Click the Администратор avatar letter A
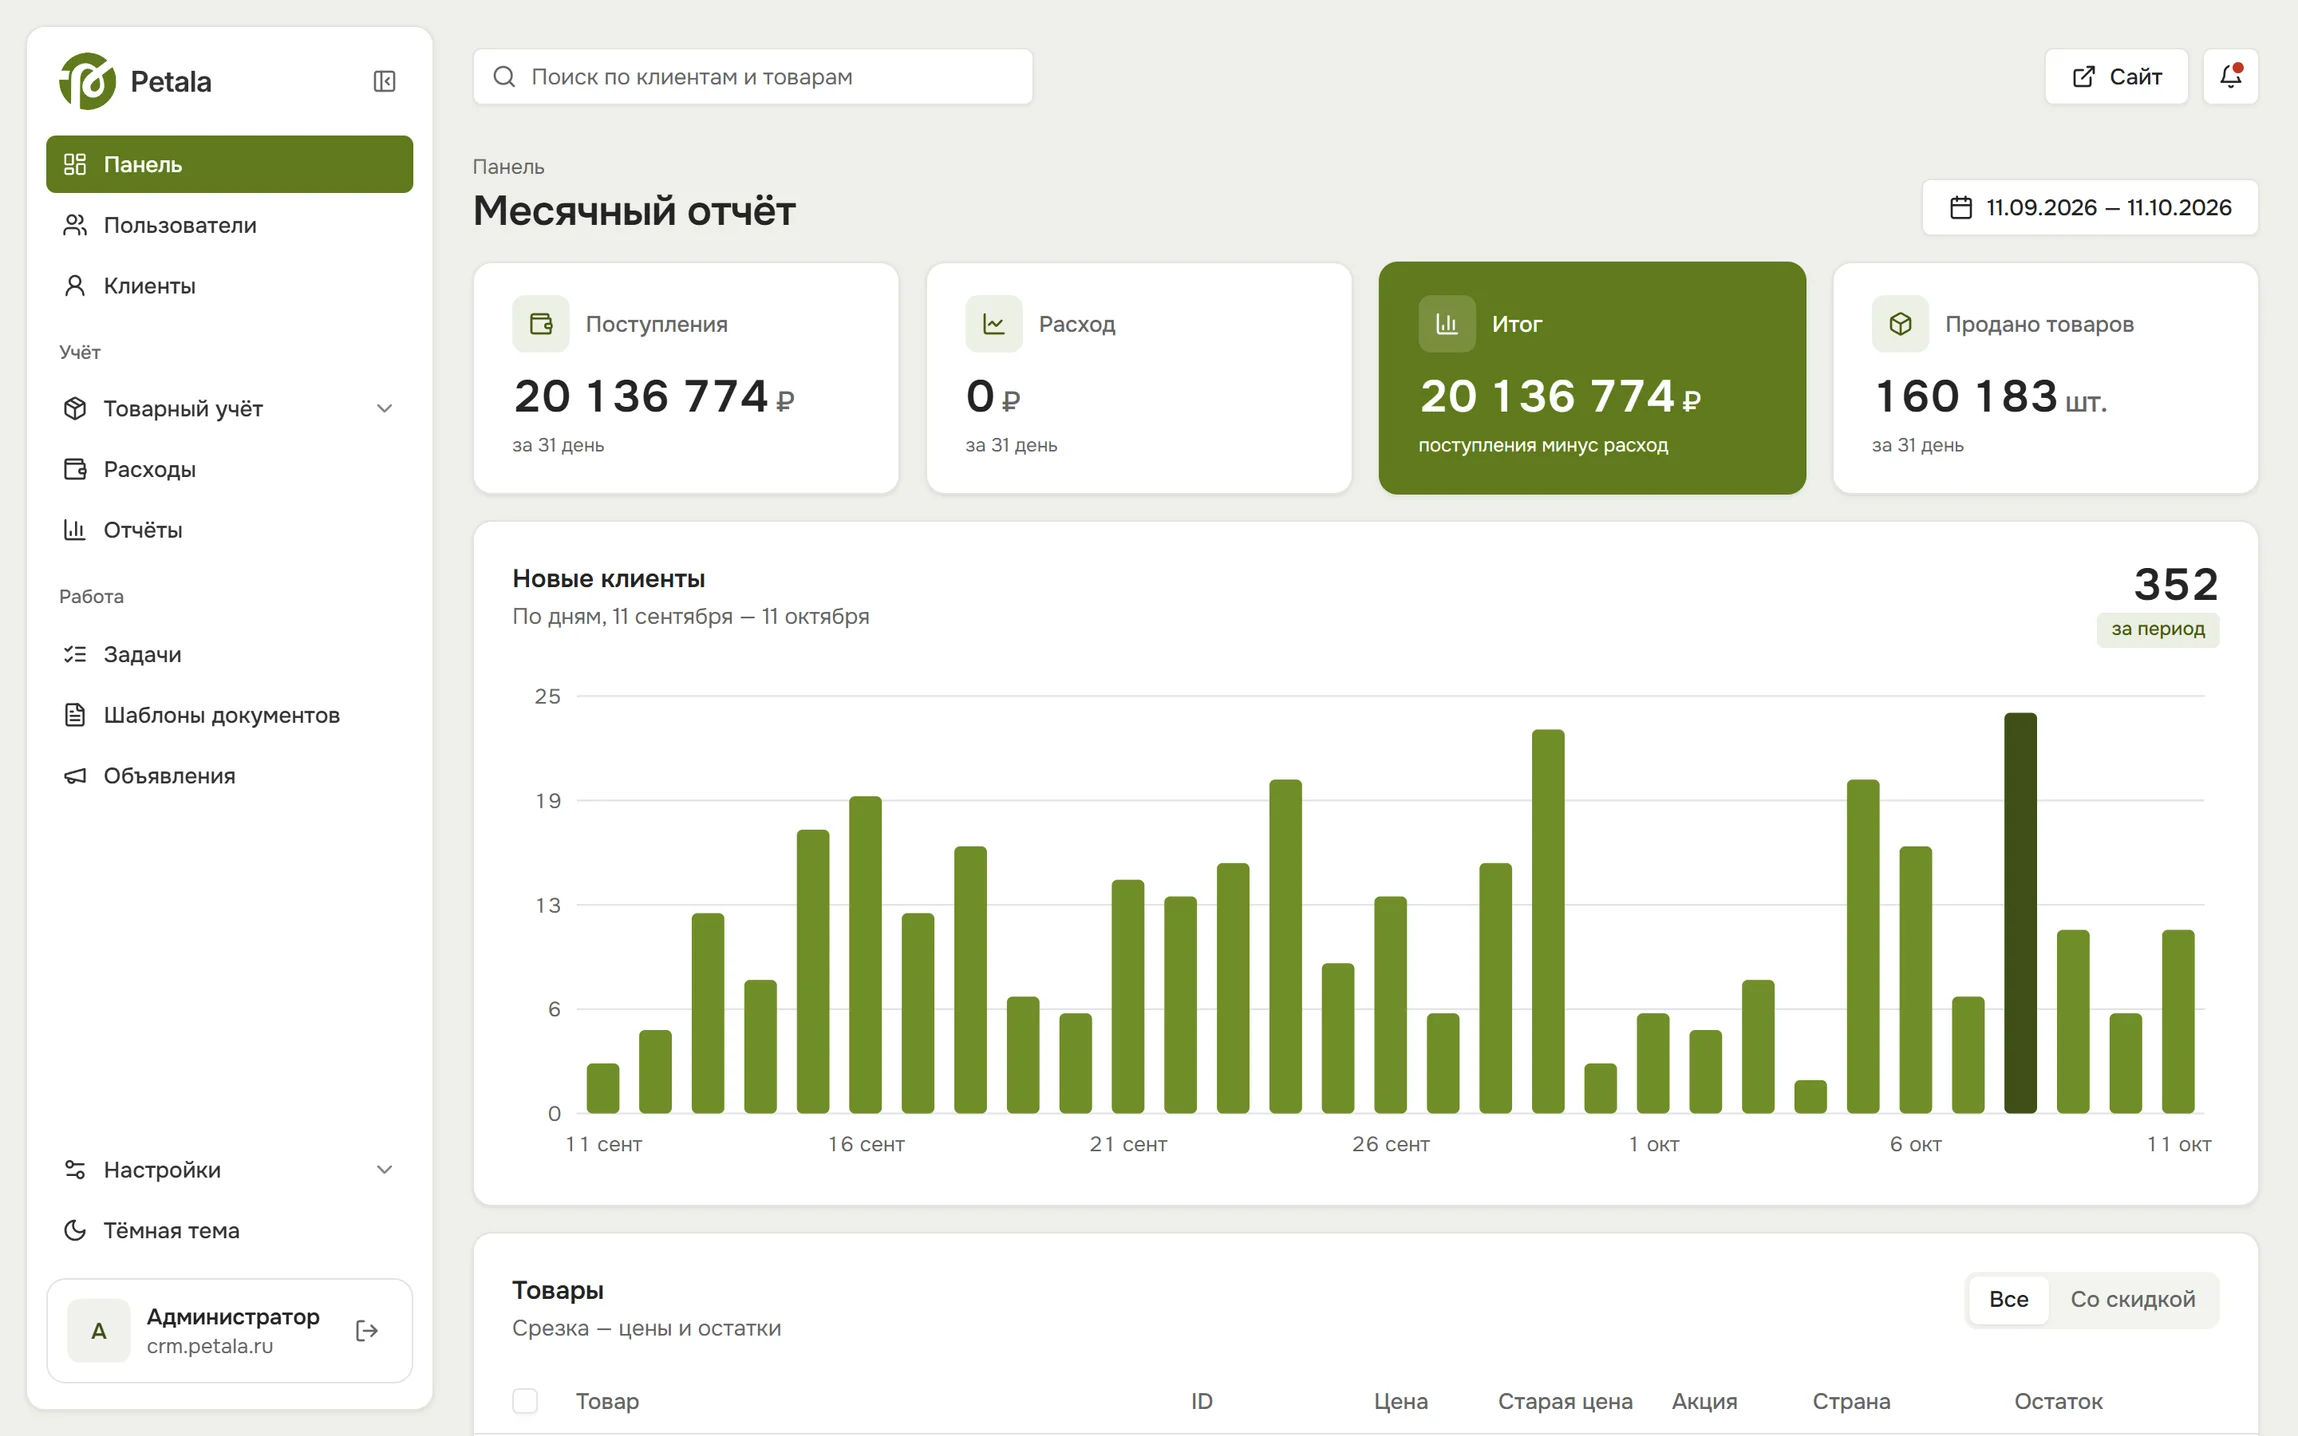2298x1436 pixels. pyautogui.click(x=98, y=1331)
